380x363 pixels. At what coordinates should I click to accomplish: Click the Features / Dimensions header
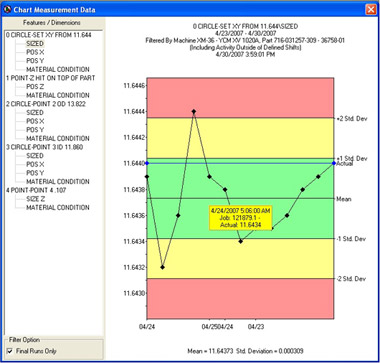click(x=52, y=23)
